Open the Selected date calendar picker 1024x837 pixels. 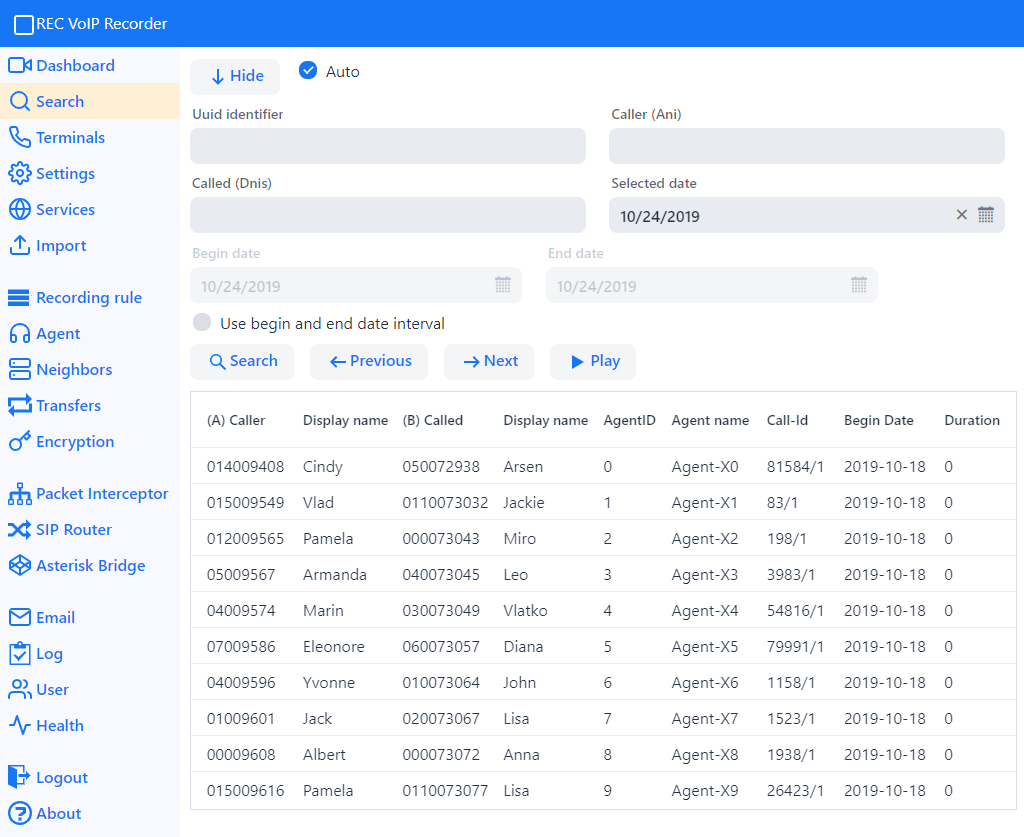pos(986,215)
